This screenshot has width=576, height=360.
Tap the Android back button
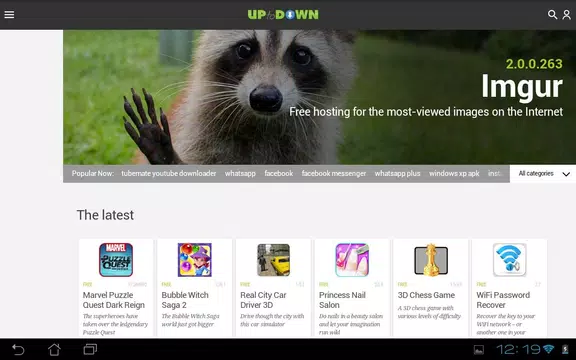[x=18, y=349]
